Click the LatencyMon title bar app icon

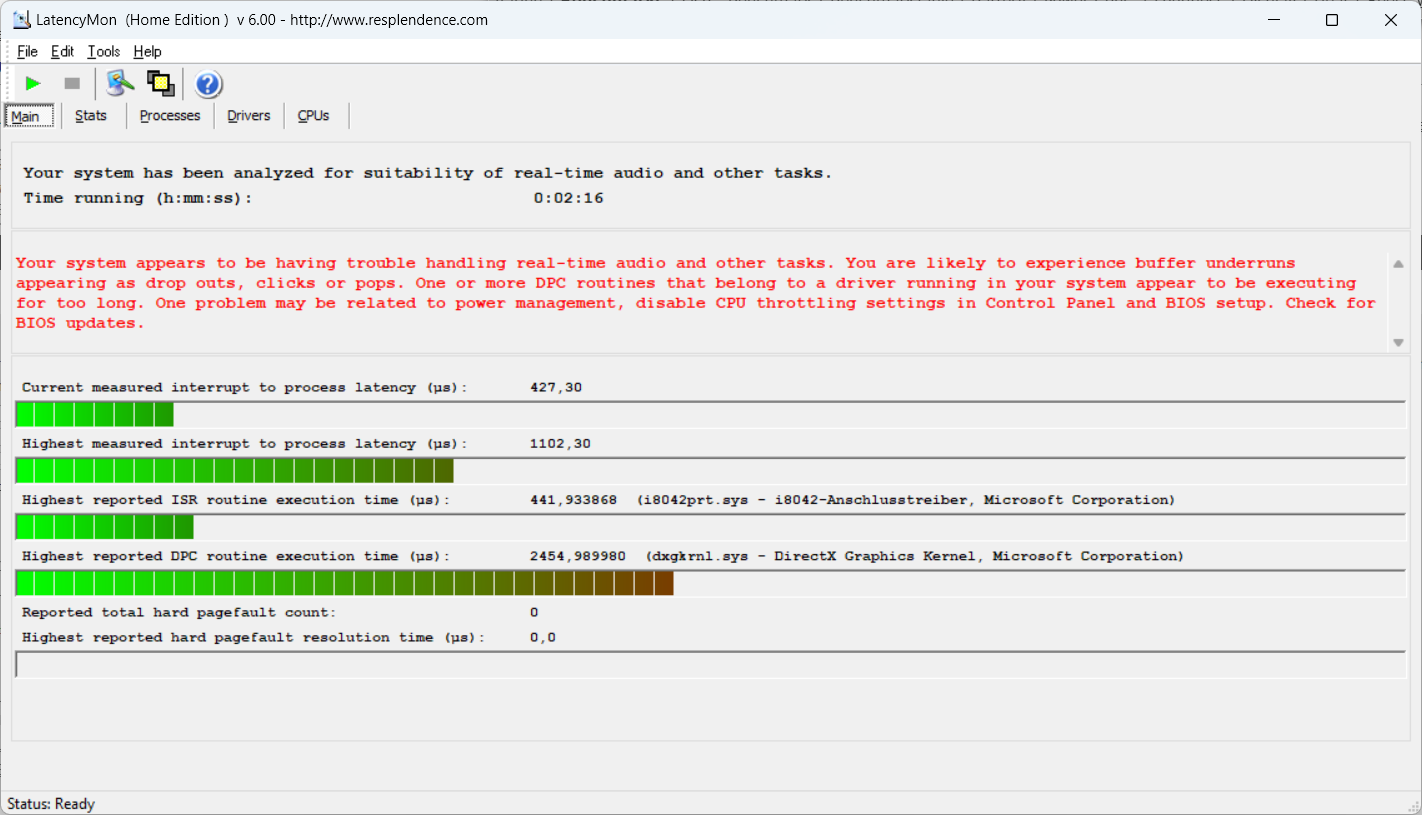[x=21, y=19]
